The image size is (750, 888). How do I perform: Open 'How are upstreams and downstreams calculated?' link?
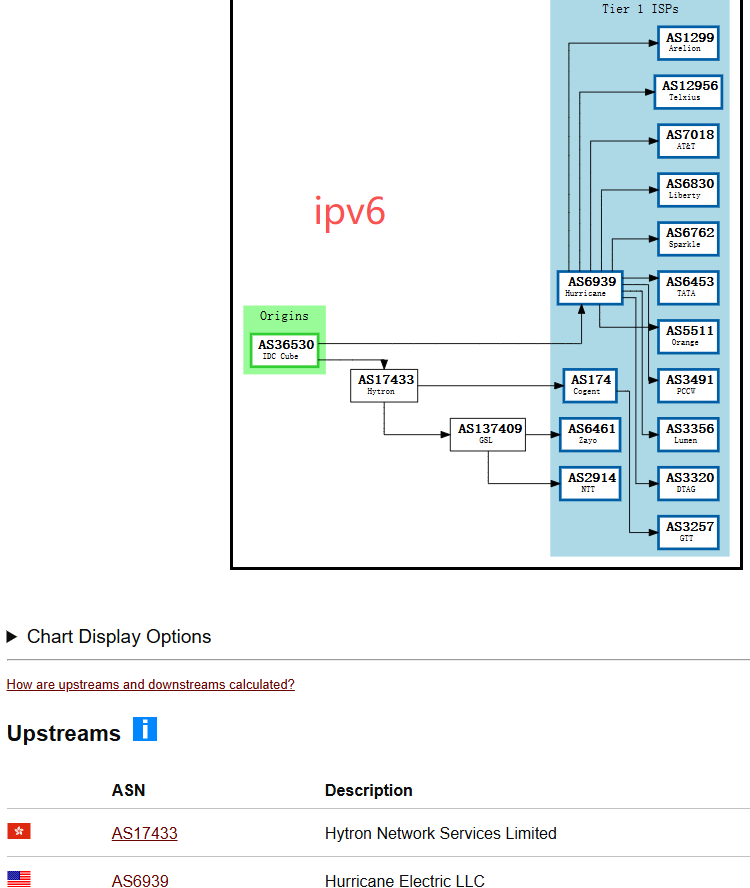(x=151, y=684)
